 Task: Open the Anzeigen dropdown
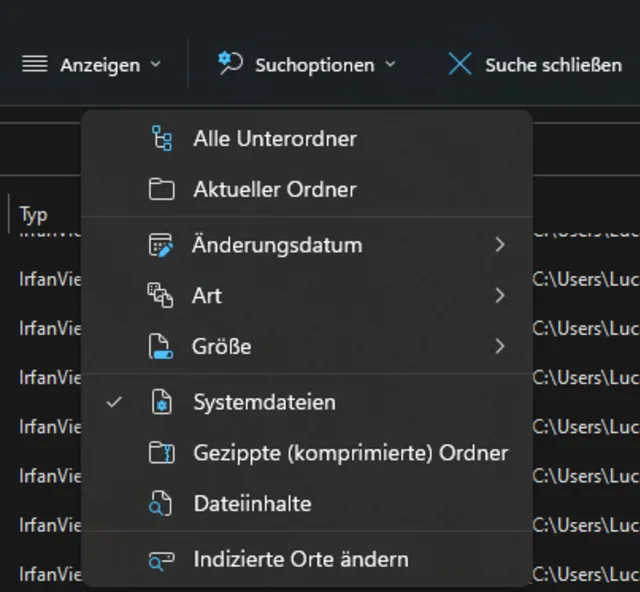click(x=91, y=65)
